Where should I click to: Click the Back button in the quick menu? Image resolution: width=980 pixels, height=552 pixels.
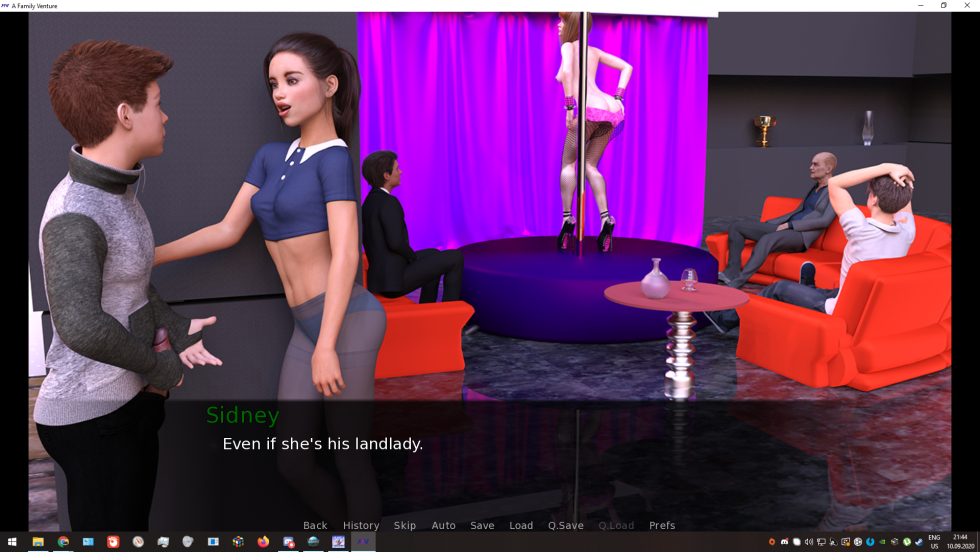pyautogui.click(x=315, y=525)
